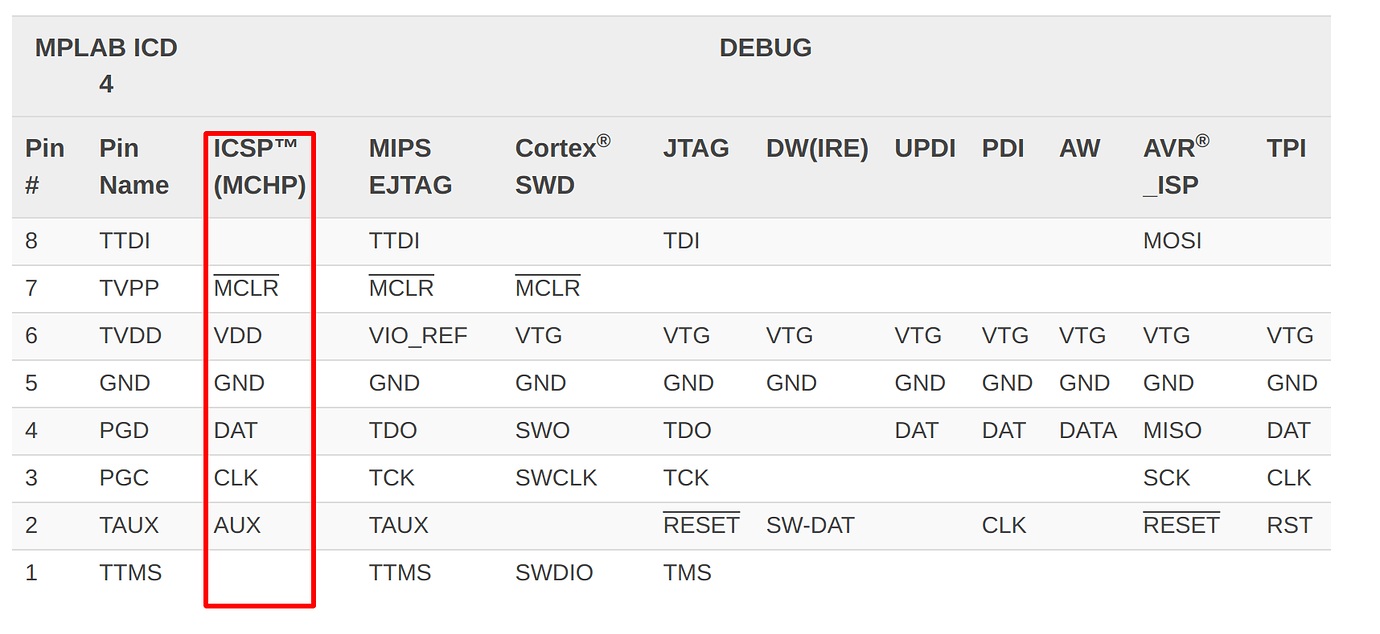
Task: Select the UPDI column header
Action: coord(925,149)
